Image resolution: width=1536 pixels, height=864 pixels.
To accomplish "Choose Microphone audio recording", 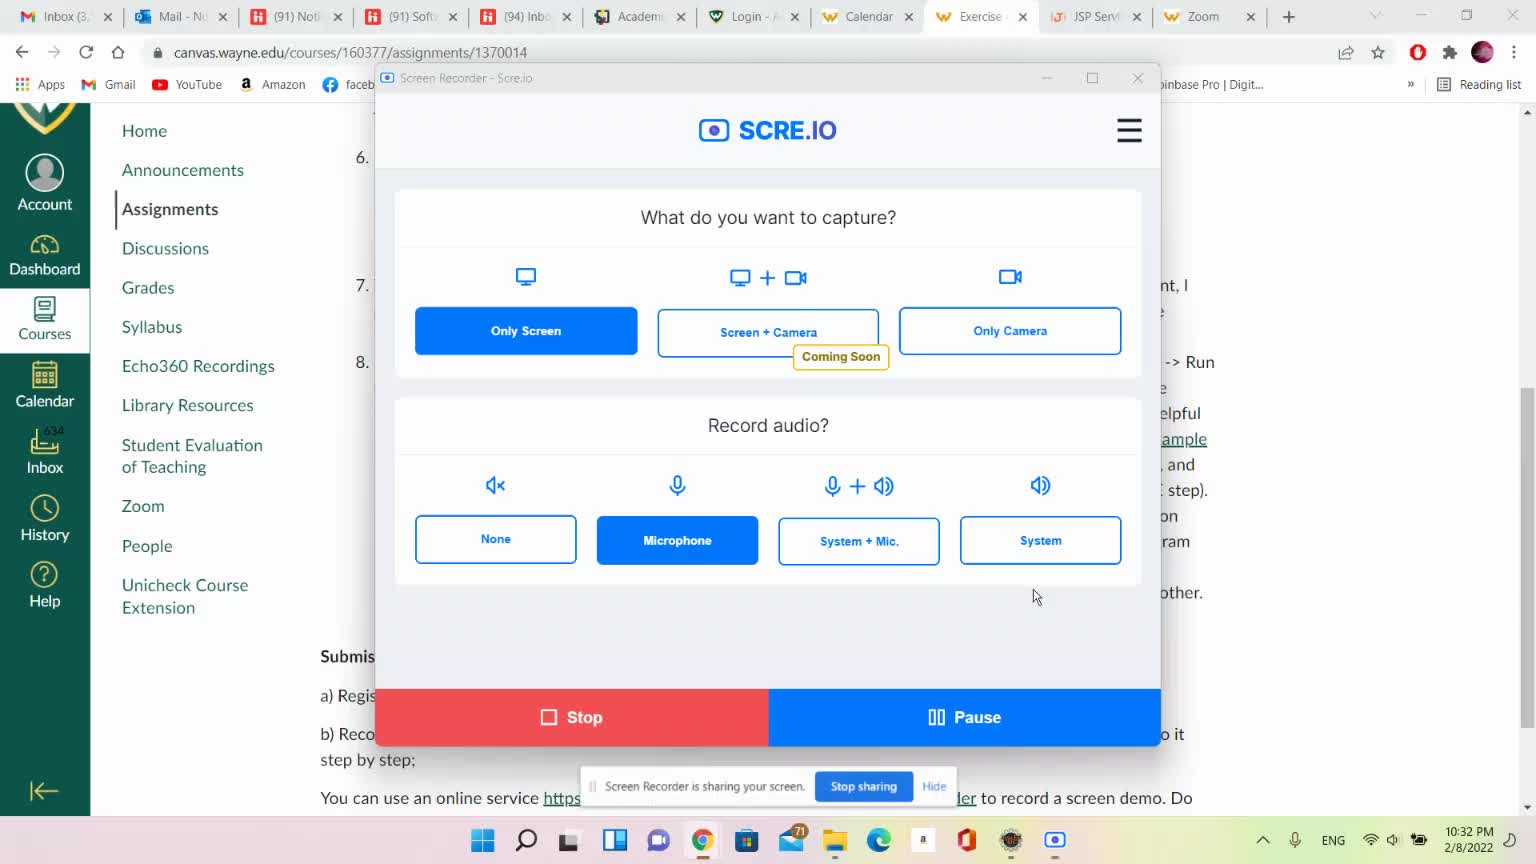I will (677, 540).
